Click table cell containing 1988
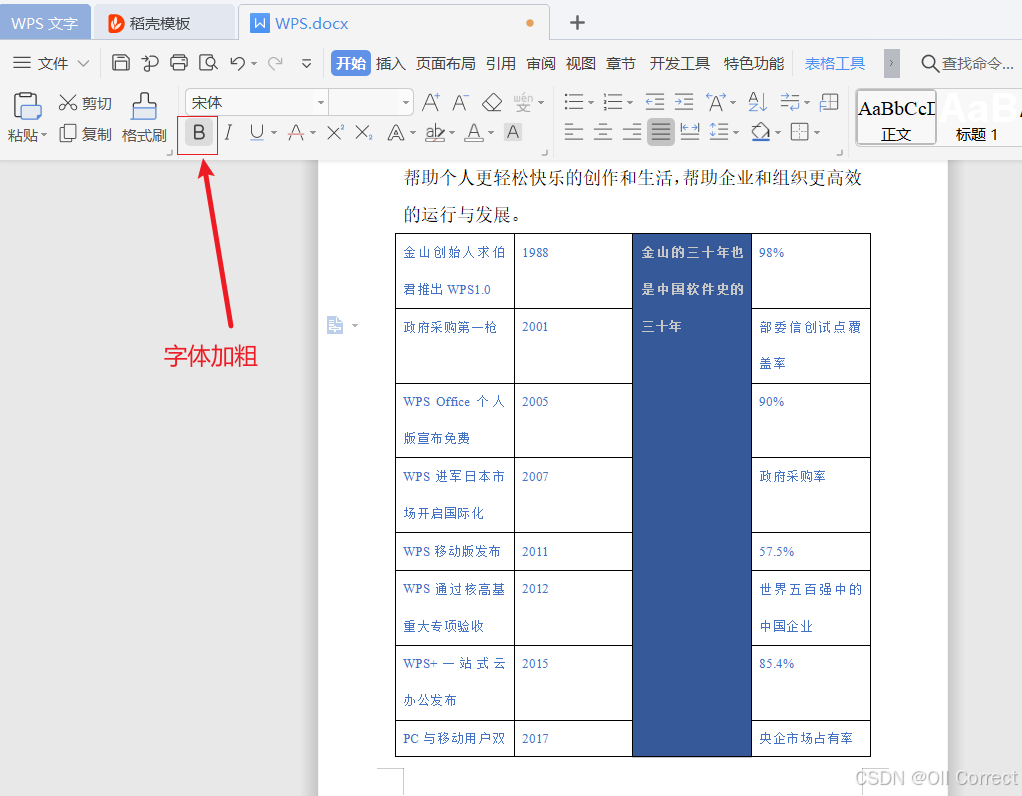This screenshot has height=796, width=1022. [x=574, y=271]
